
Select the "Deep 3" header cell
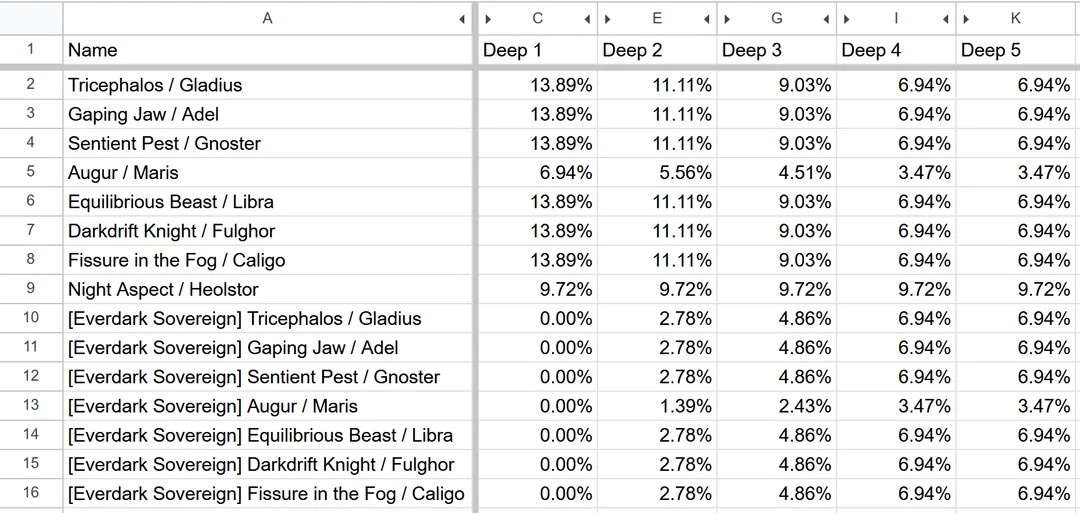[777, 50]
